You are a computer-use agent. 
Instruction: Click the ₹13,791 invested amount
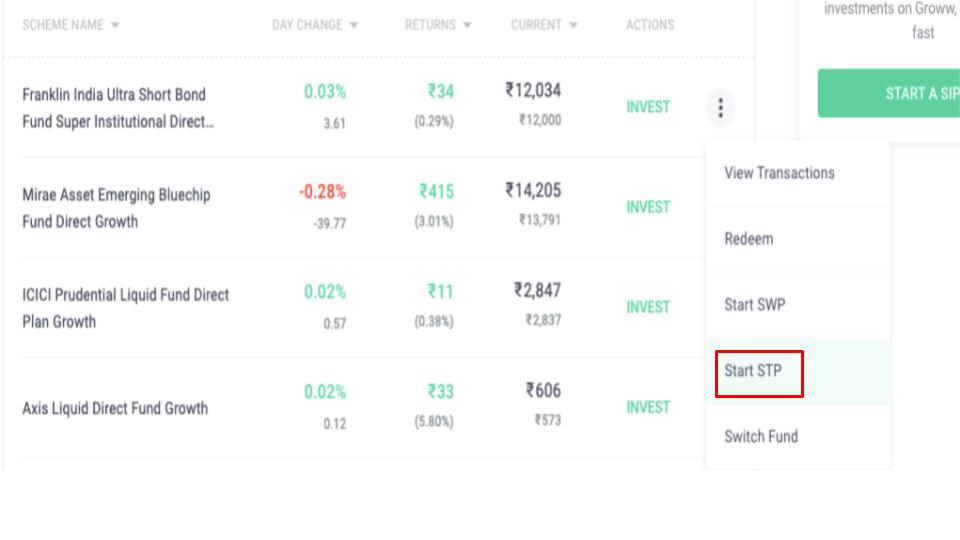(x=540, y=220)
